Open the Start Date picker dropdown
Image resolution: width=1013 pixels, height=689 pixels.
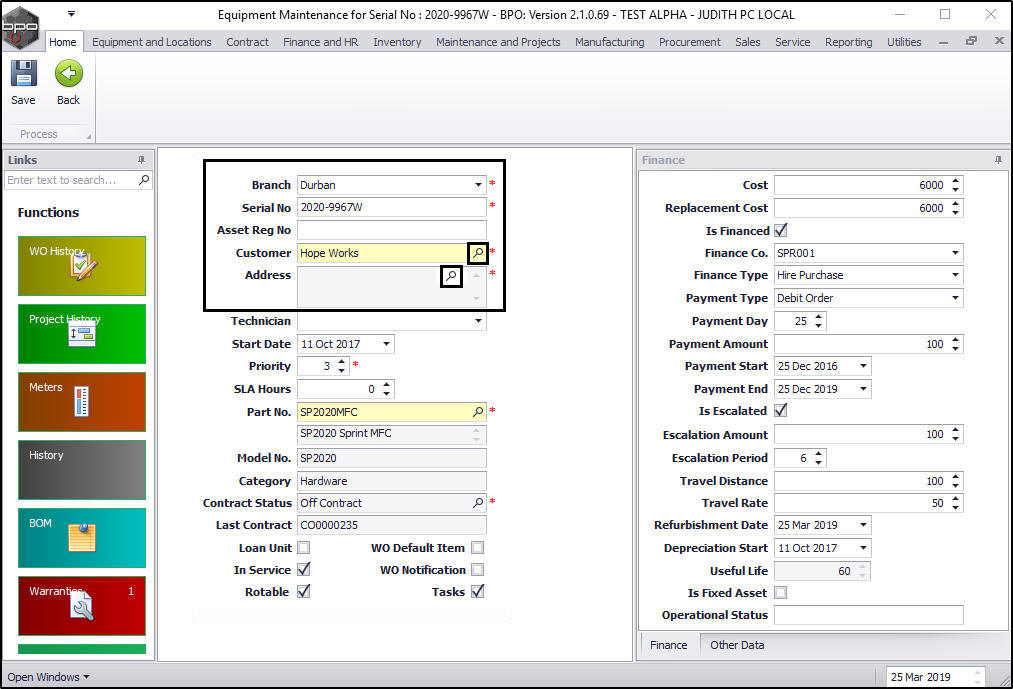(386, 344)
